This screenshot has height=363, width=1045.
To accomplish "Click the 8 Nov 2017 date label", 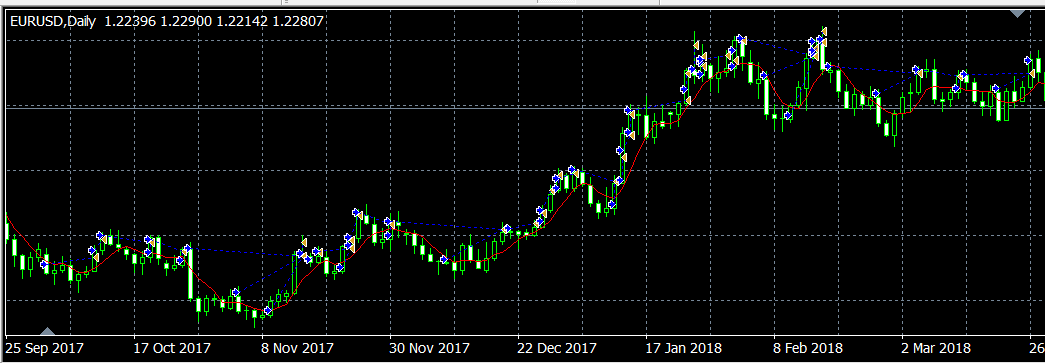I will 297,348.
